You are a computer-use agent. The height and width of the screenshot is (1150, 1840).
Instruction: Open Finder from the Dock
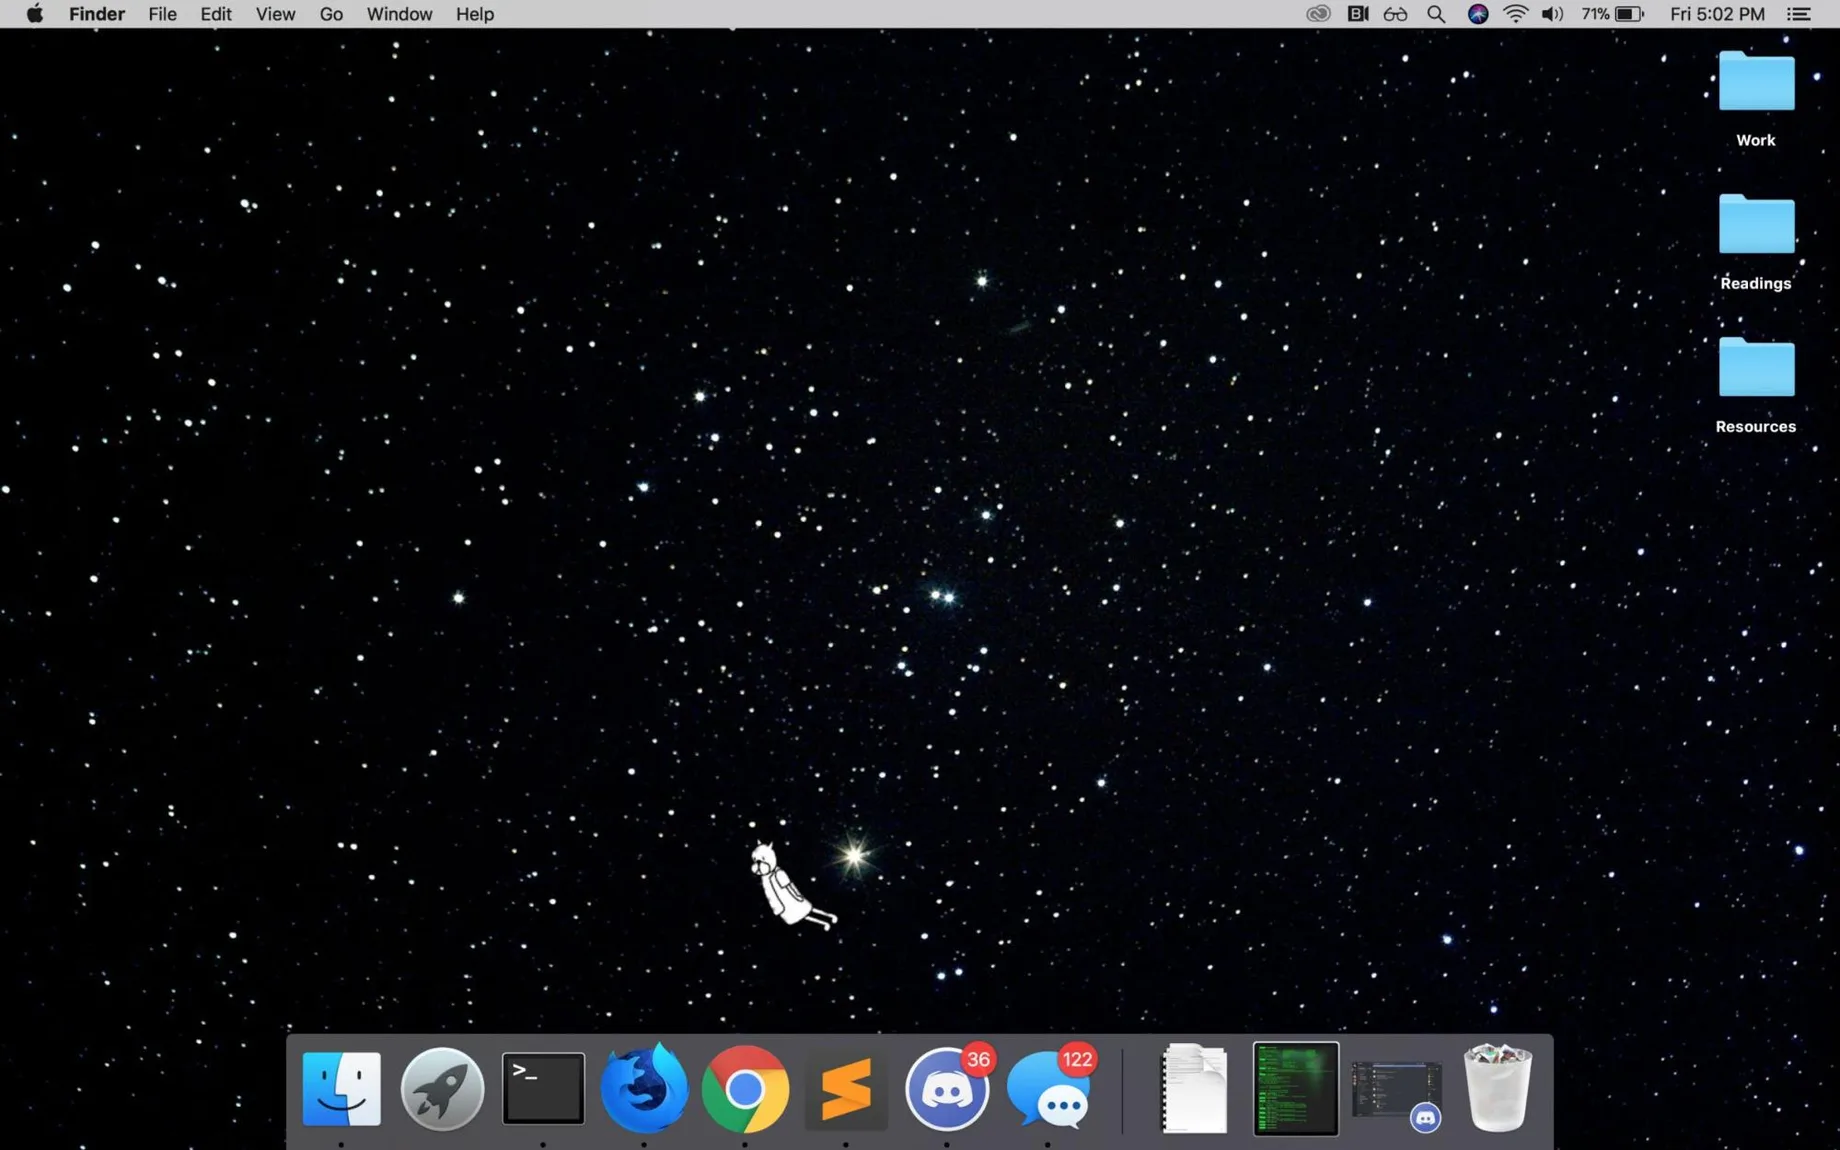pos(341,1088)
